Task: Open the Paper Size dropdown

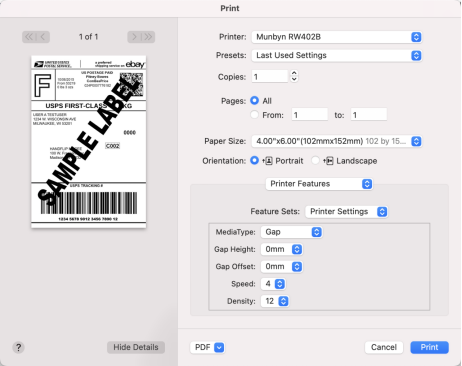Action: (337, 141)
